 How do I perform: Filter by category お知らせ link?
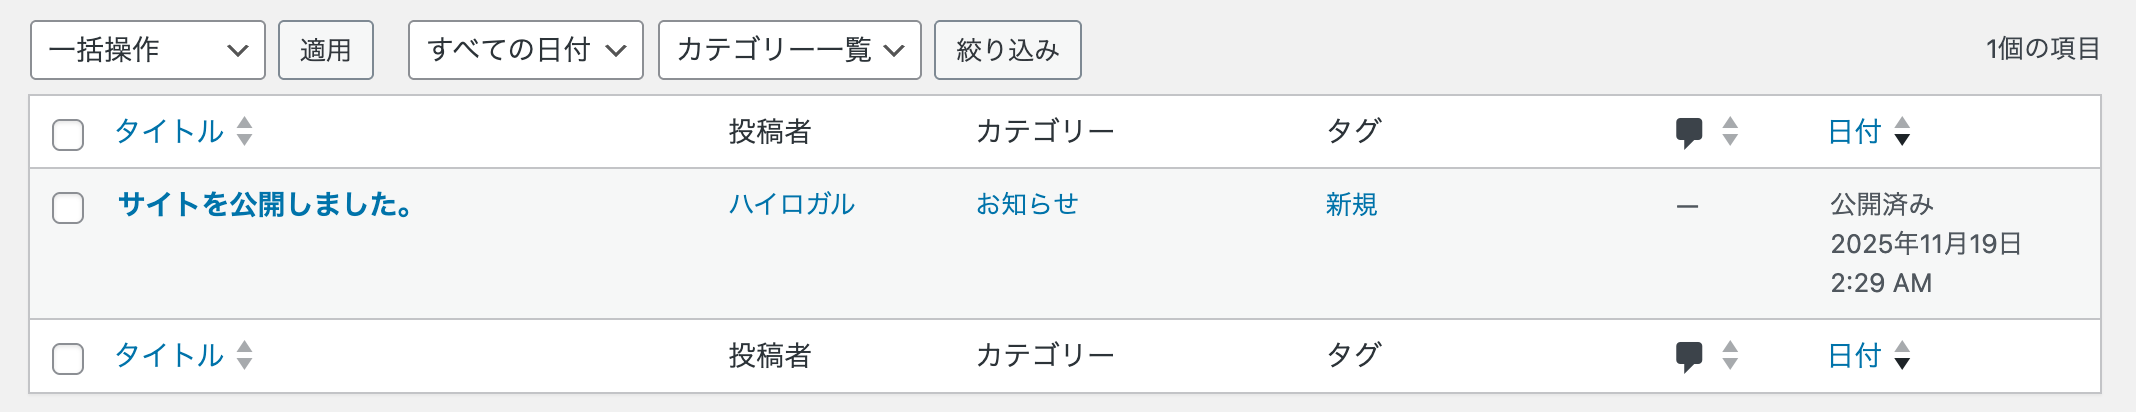(1027, 205)
